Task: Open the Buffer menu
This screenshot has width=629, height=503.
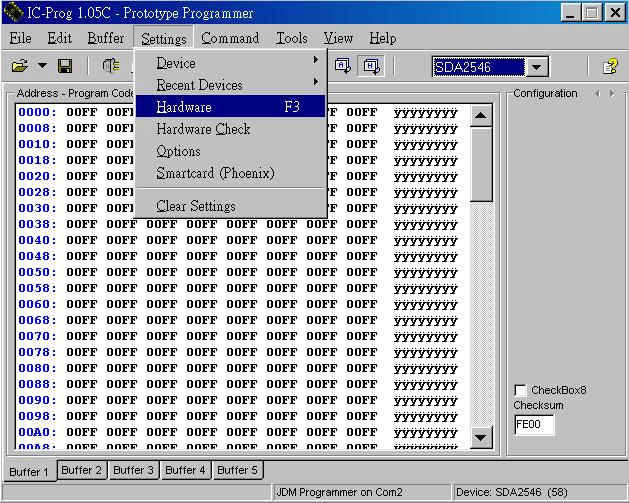Action: 106,38
